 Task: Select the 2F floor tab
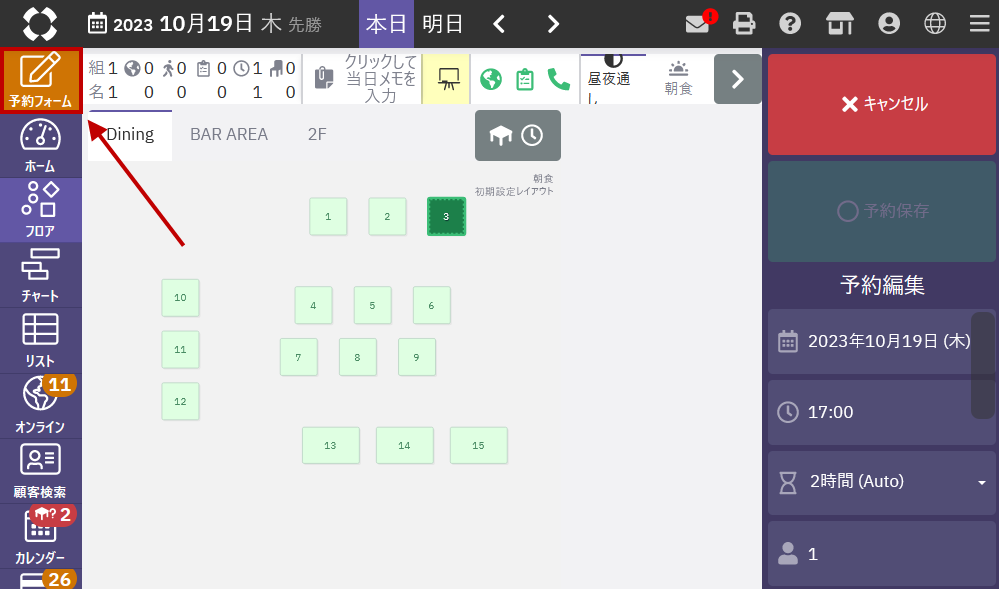(317, 135)
